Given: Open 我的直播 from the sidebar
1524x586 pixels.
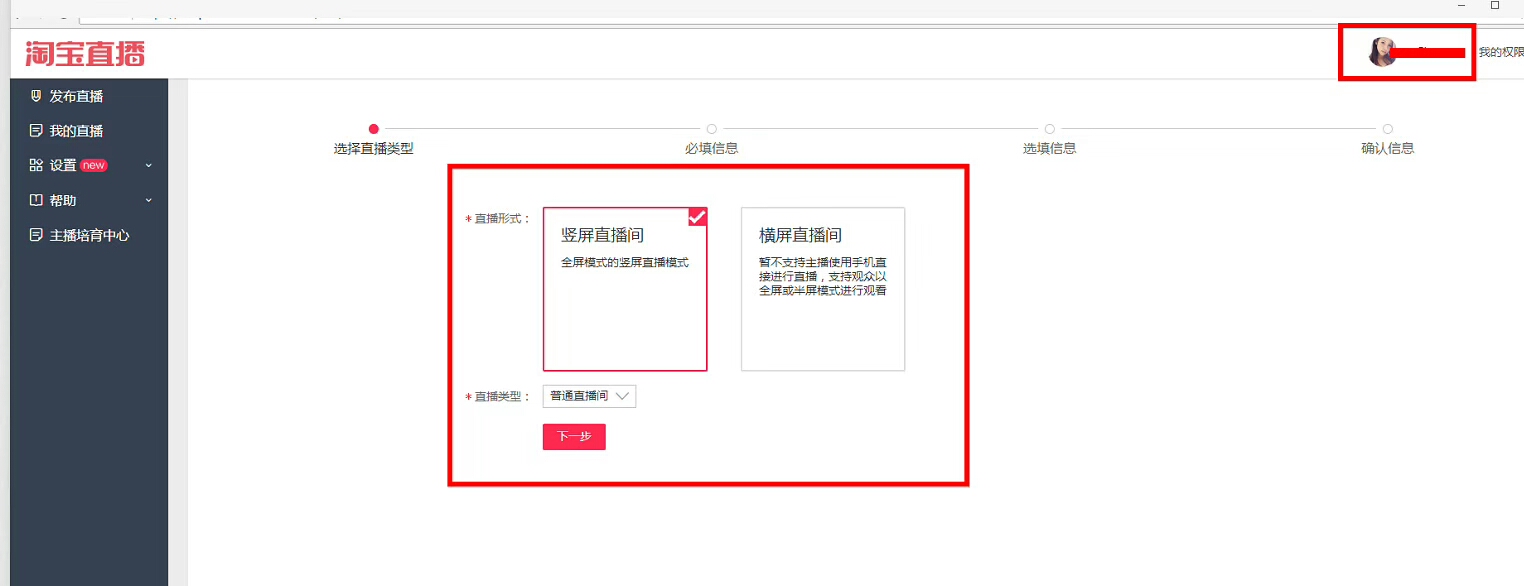Looking at the screenshot, I should click(x=76, y=131).
